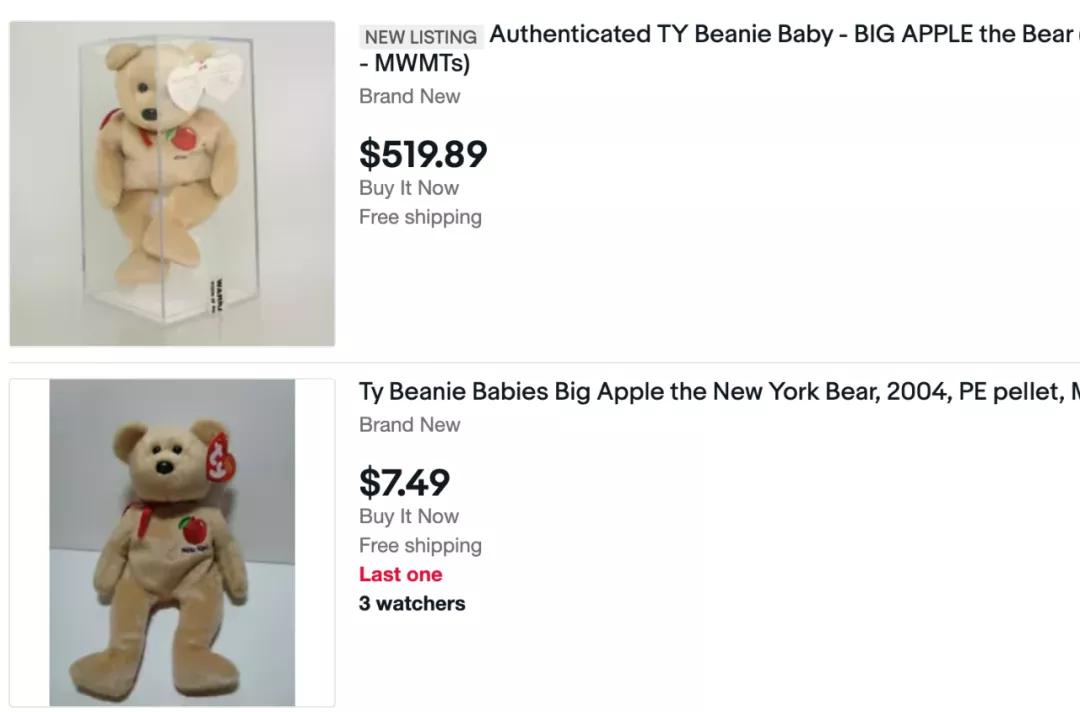Click Free shipping on the $7.49 listing

pyautogui.click(x=420, y=545)
